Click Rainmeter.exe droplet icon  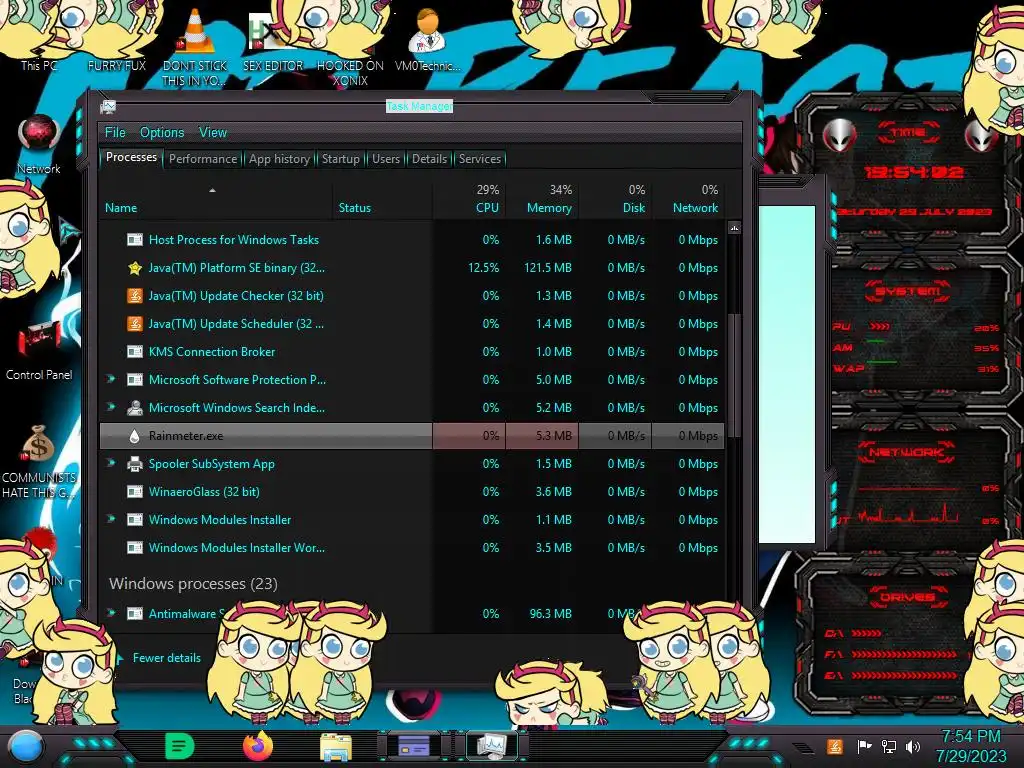135,436
